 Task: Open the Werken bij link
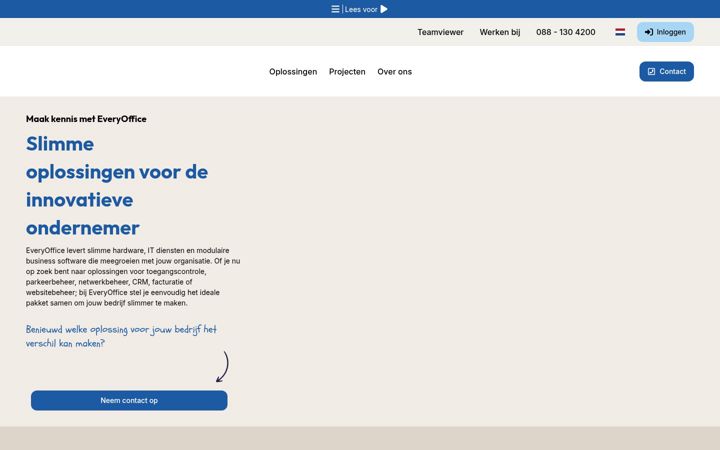500,32
